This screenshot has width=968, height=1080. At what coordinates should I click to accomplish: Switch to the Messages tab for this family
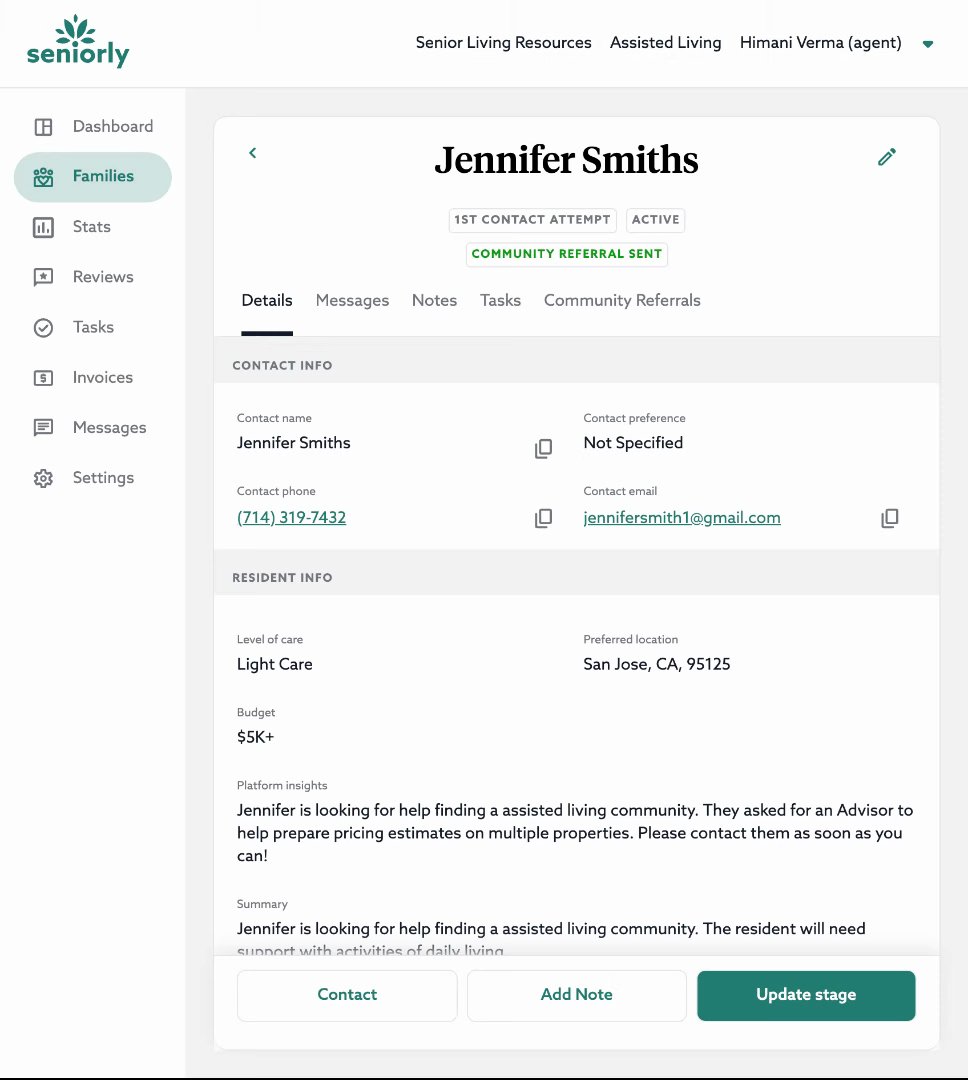[x=352, y=301]
